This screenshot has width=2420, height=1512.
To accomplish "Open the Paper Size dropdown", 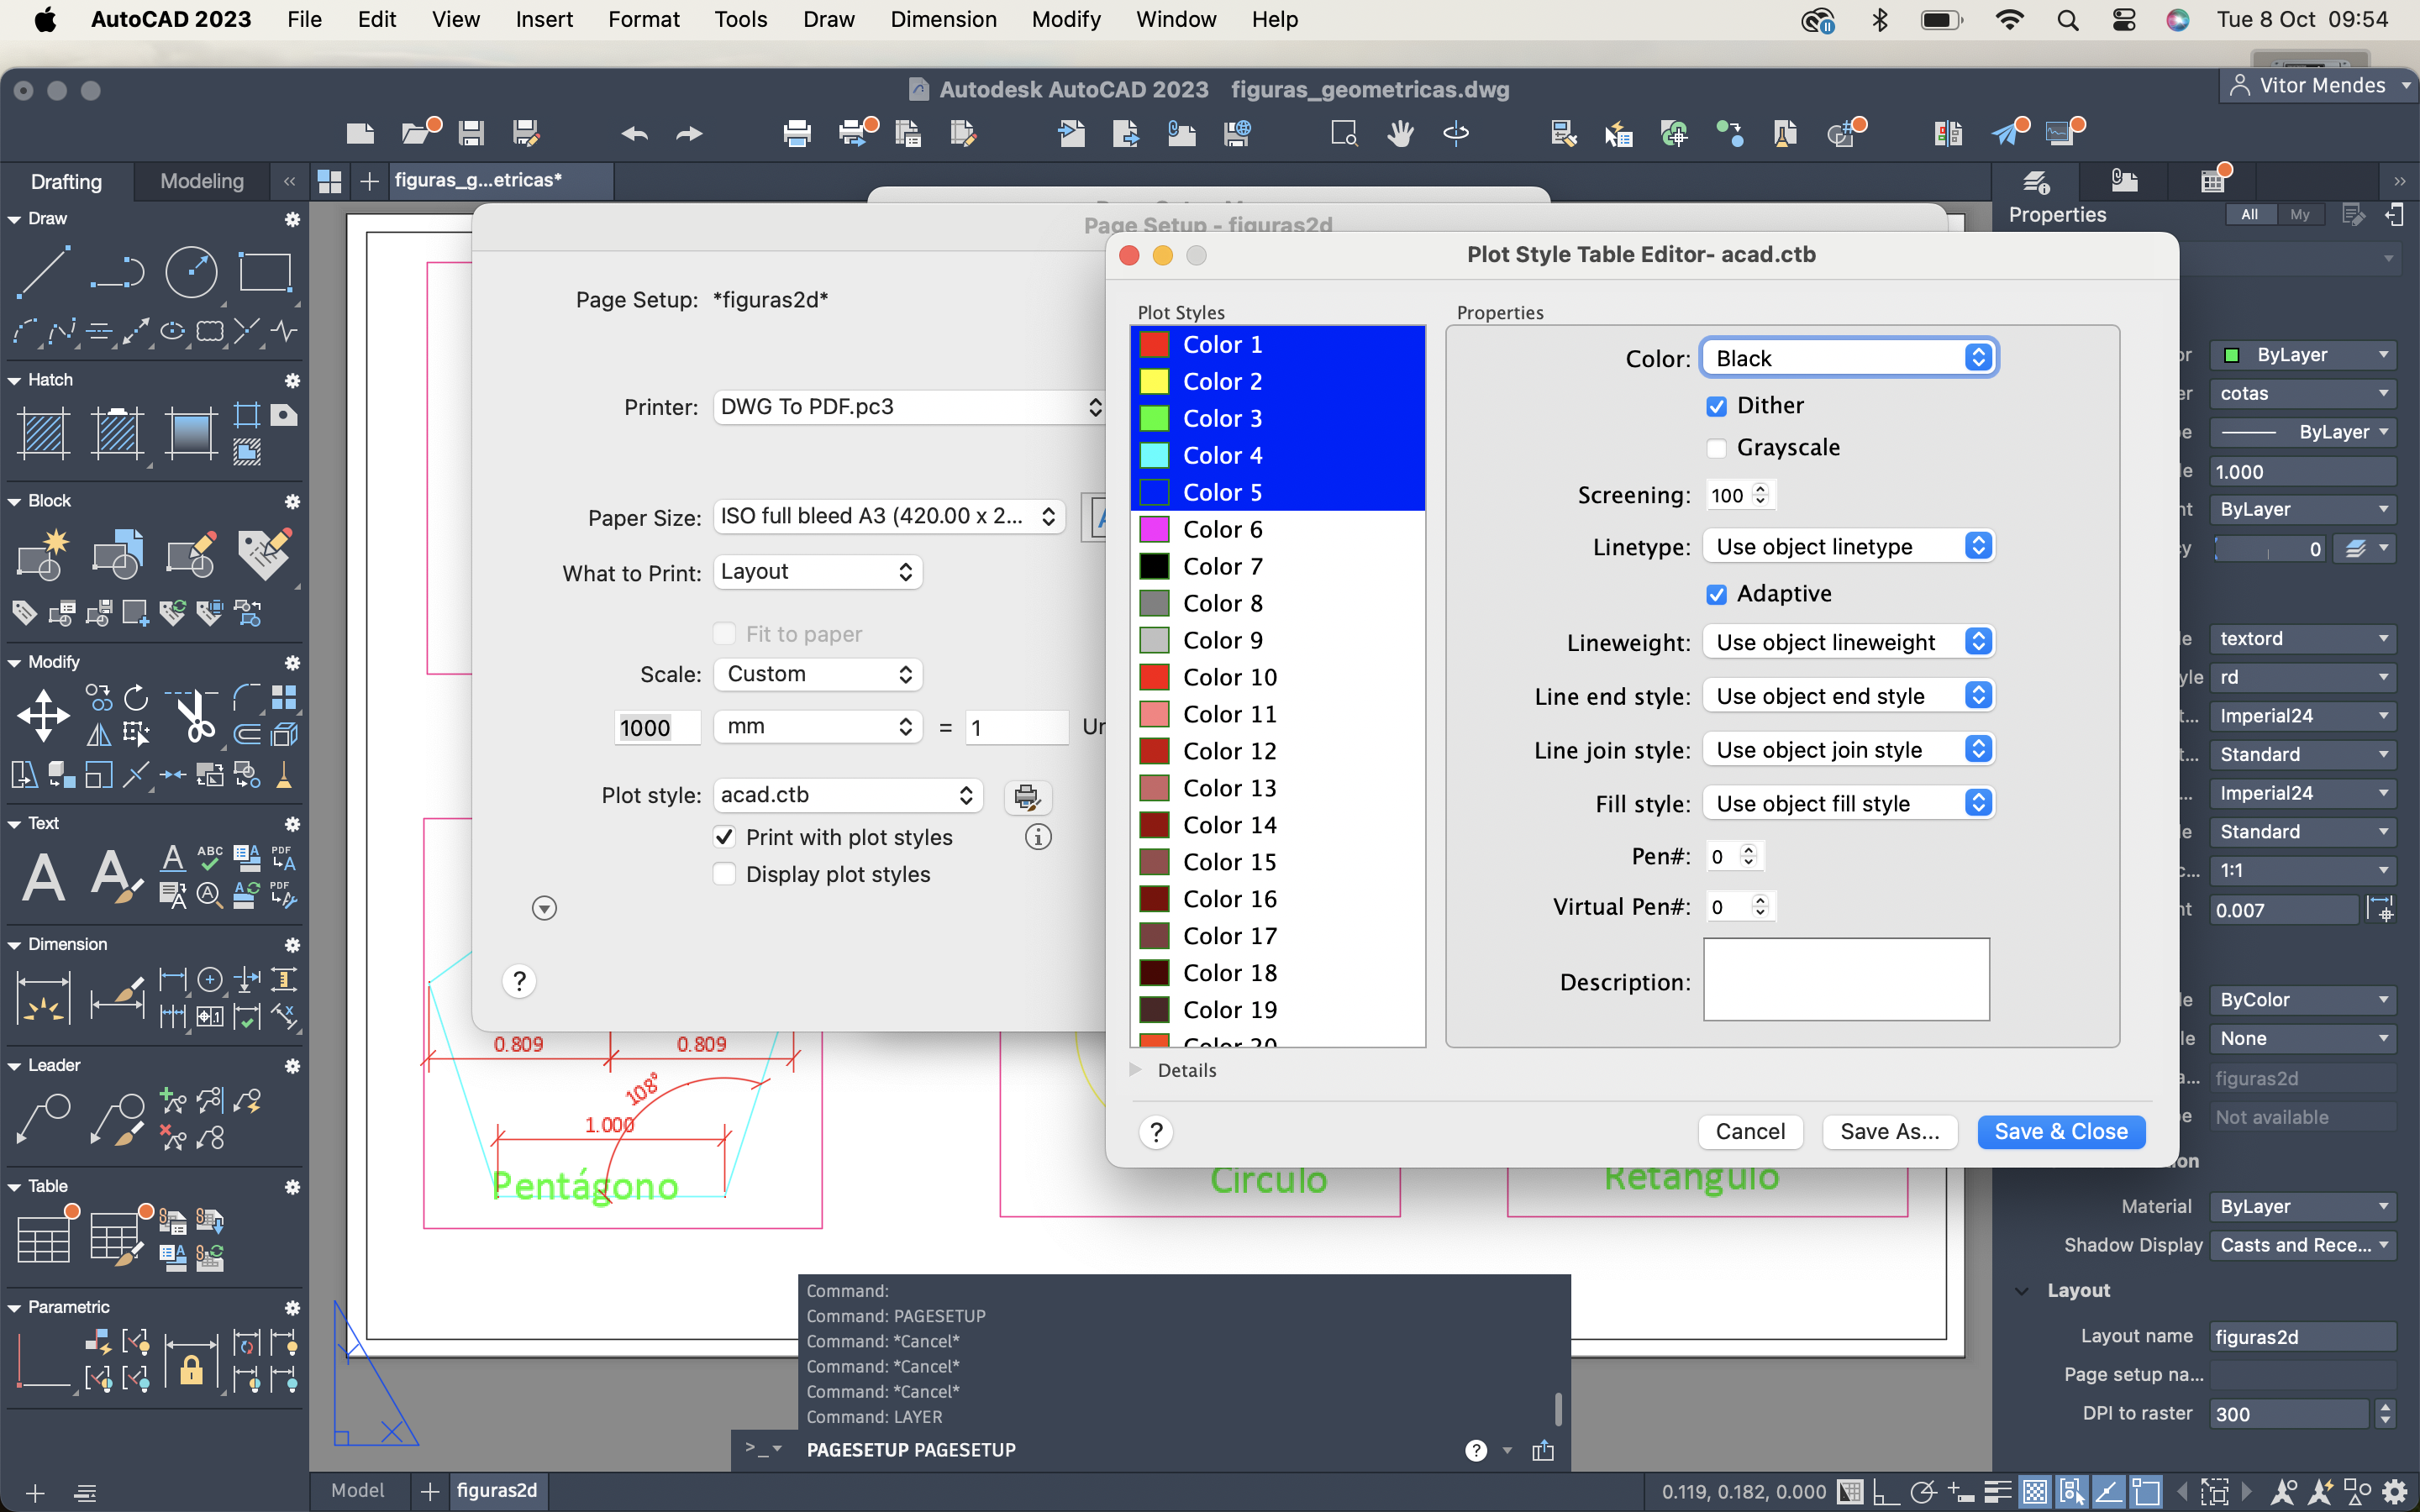I will [x=889, y=516].
